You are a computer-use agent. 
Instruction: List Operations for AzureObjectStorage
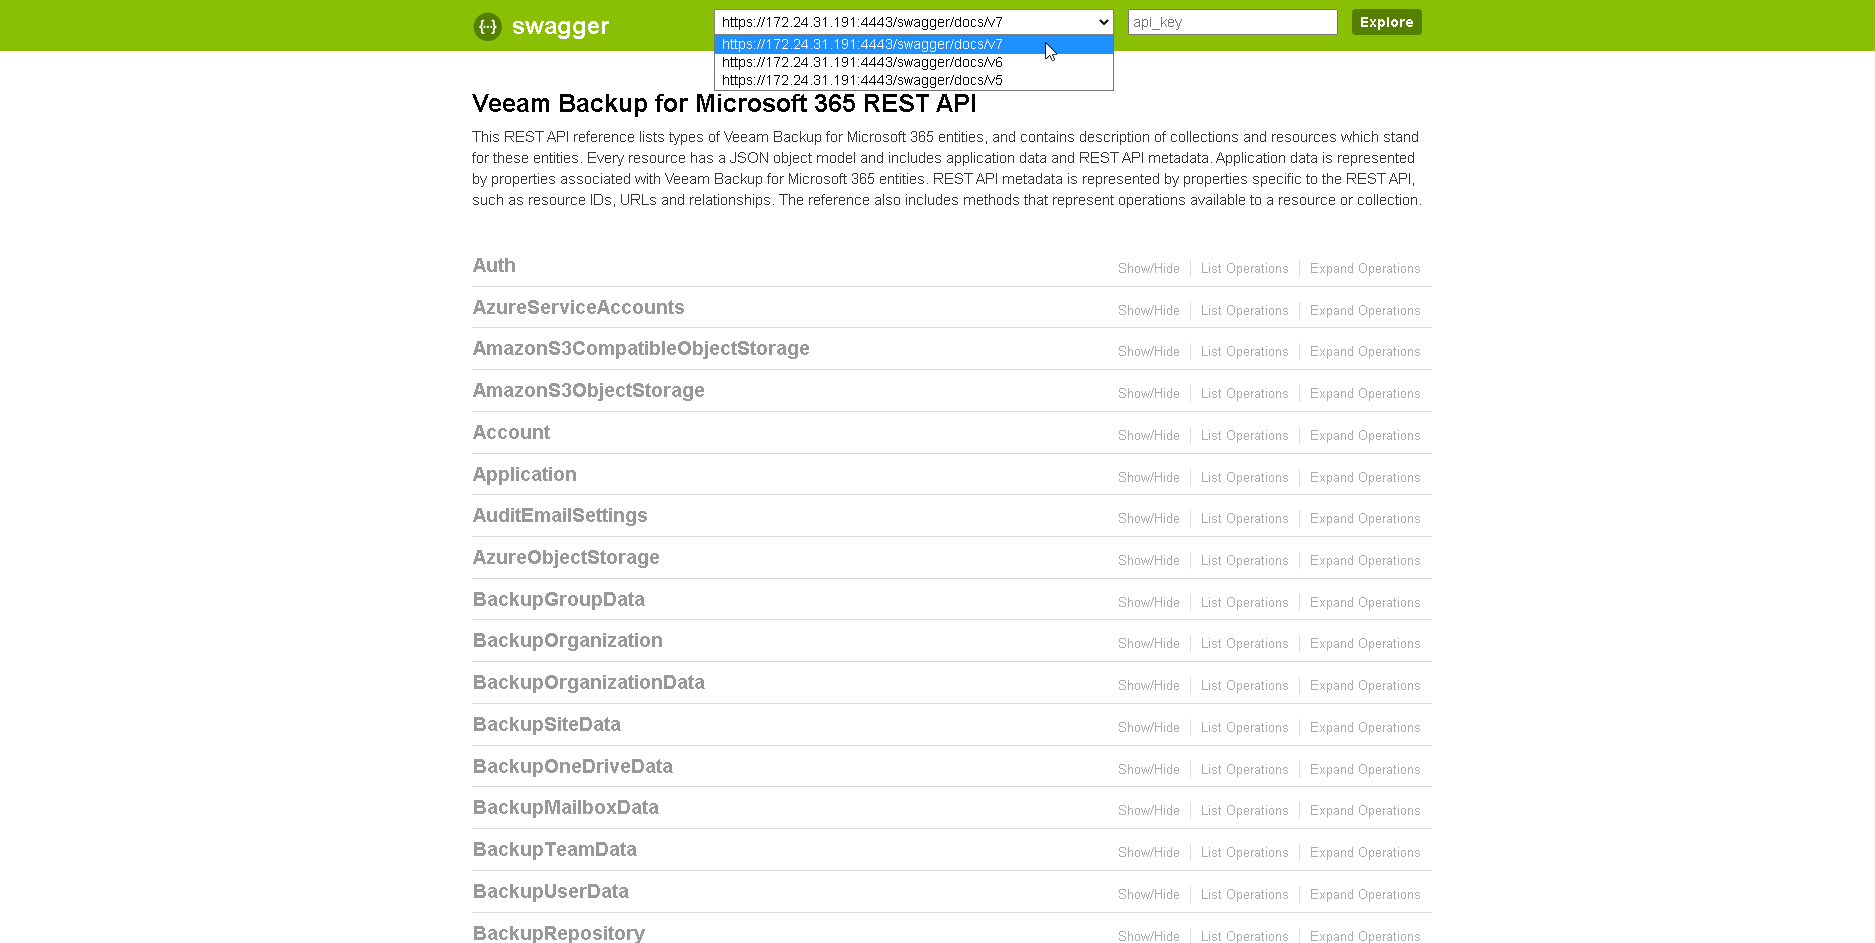pos(1244,561)
